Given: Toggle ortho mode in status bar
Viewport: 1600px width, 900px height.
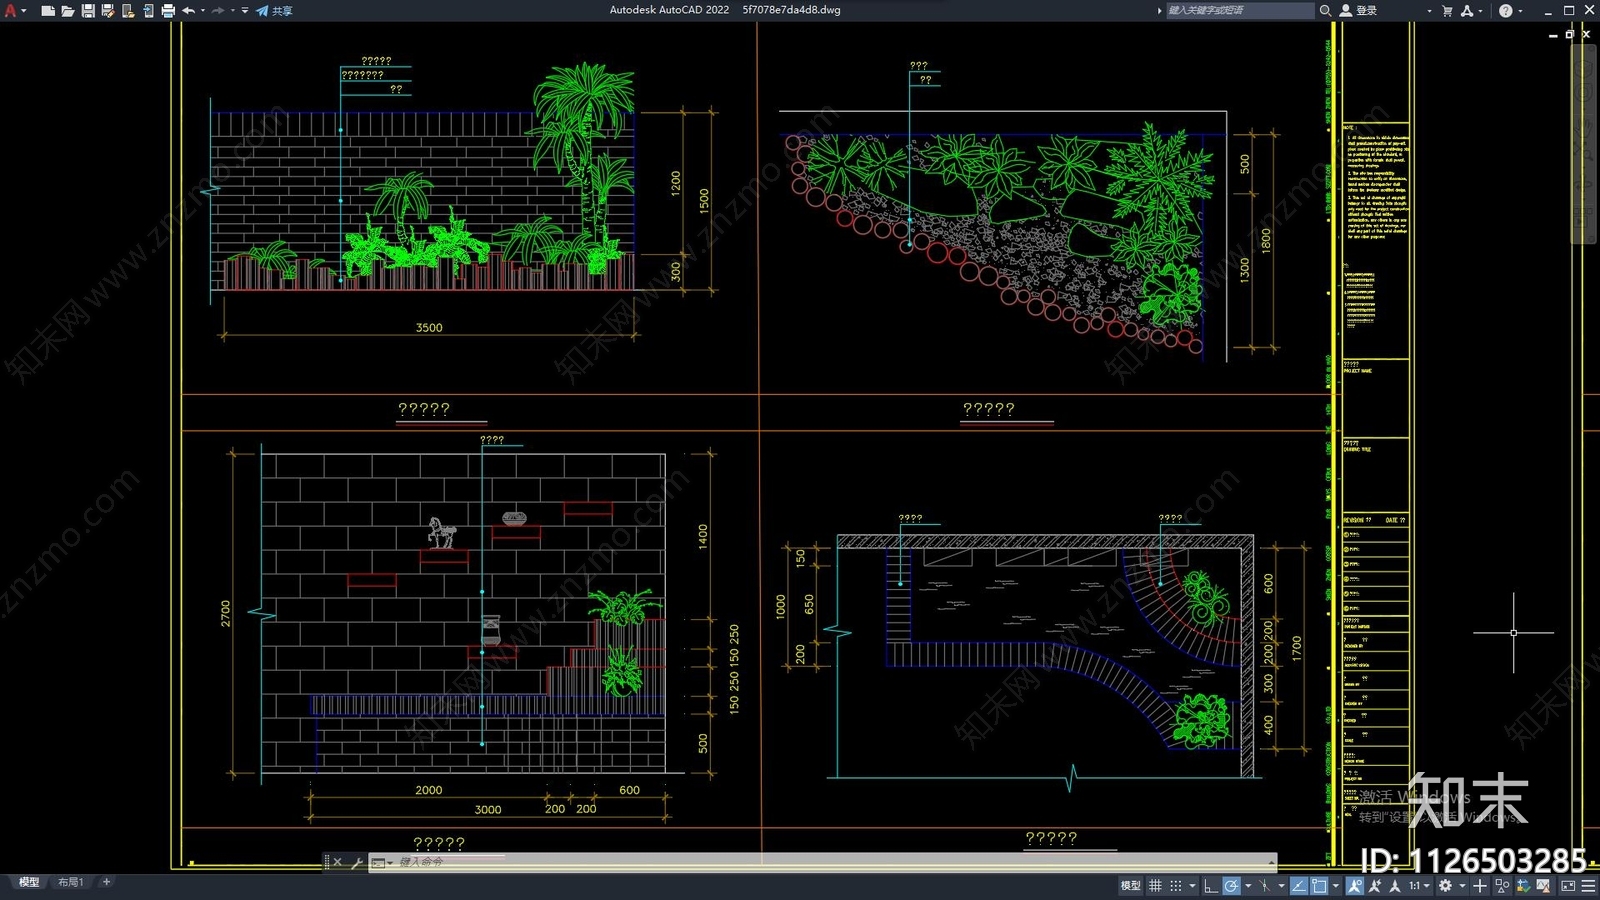Looking at the screenshot, I should pyautogui.click(x=1210, y=885).
